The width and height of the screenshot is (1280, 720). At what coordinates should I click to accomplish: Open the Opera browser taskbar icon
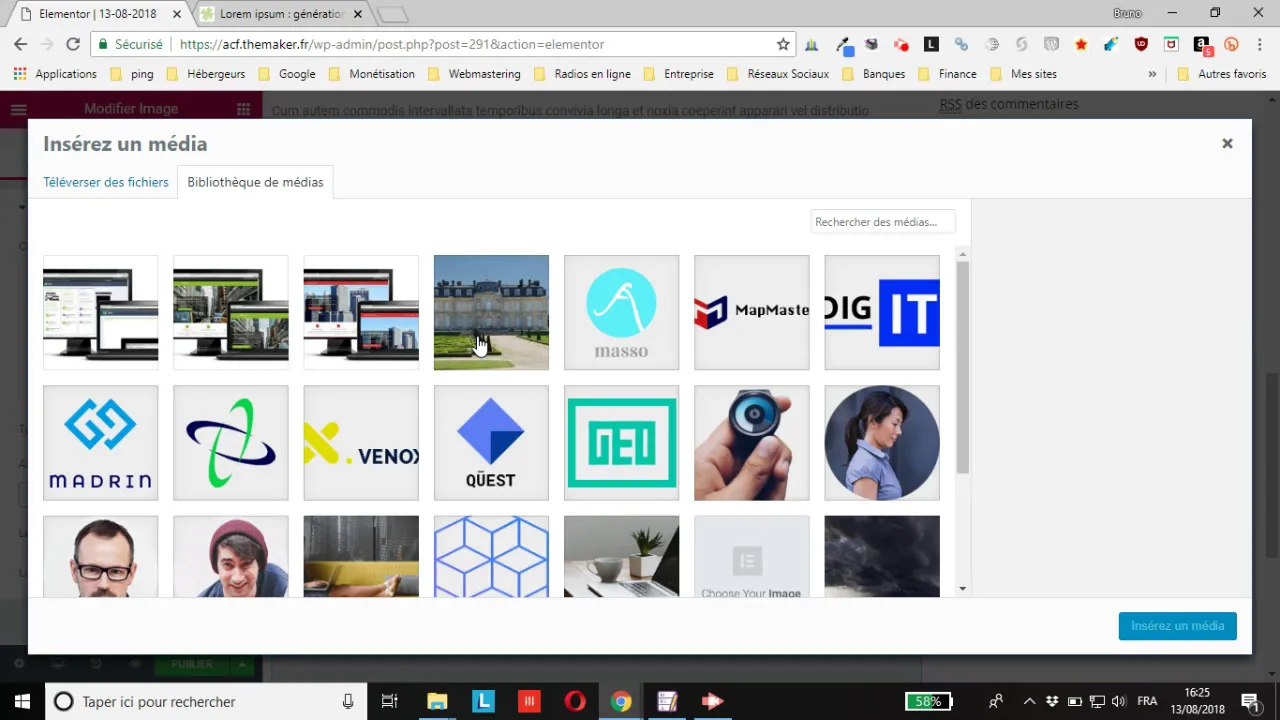point(575,701)
